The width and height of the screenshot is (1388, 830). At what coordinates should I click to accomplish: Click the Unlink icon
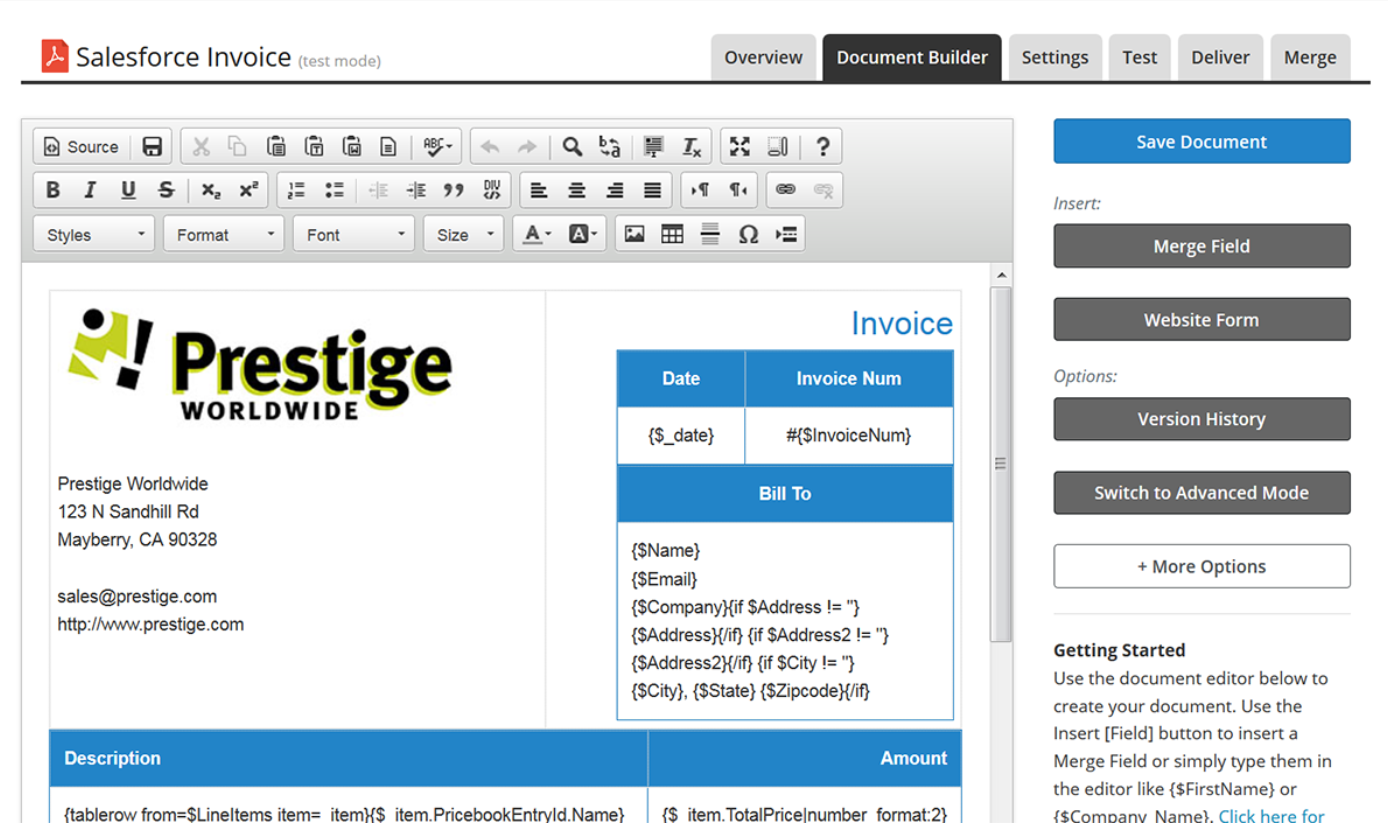[x=823, y=190]
